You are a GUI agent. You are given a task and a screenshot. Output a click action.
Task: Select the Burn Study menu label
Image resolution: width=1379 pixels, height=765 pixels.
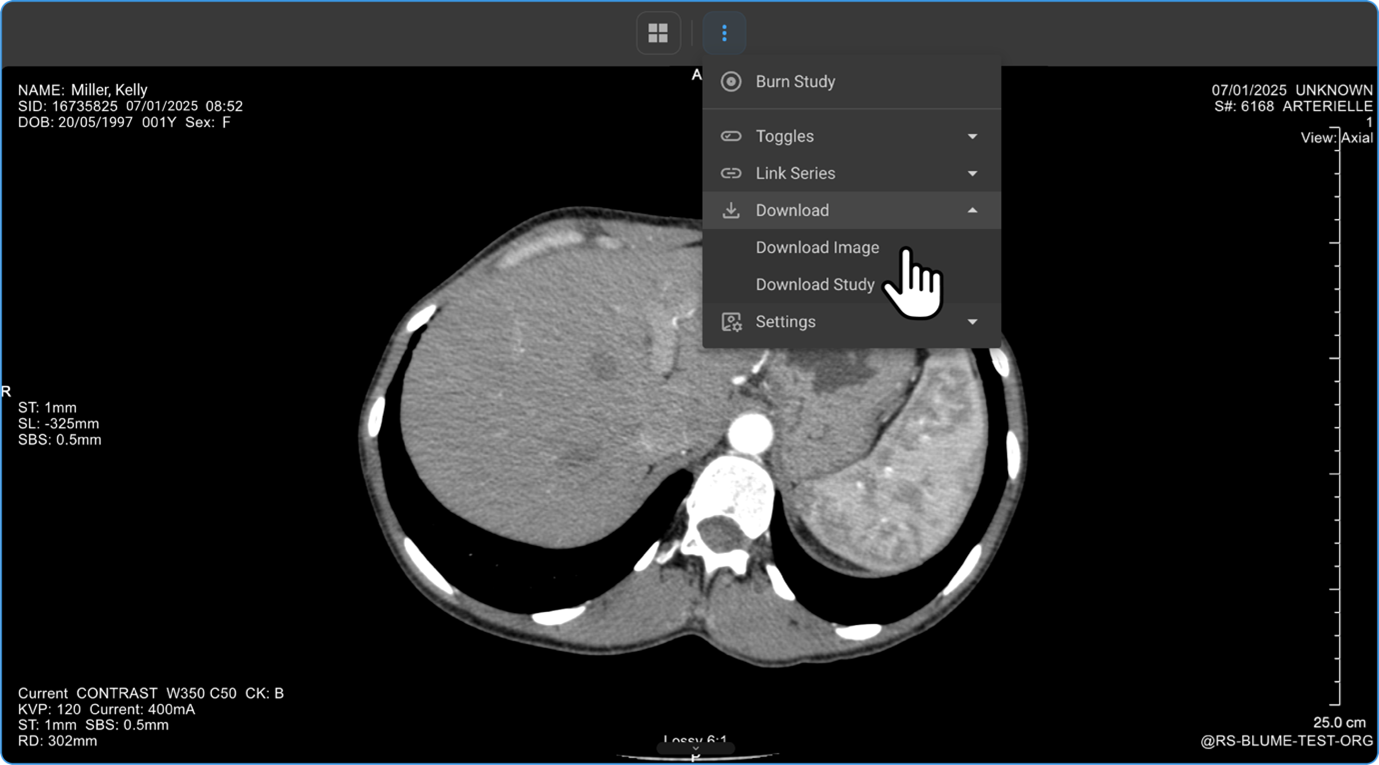[x=795, y=82]
